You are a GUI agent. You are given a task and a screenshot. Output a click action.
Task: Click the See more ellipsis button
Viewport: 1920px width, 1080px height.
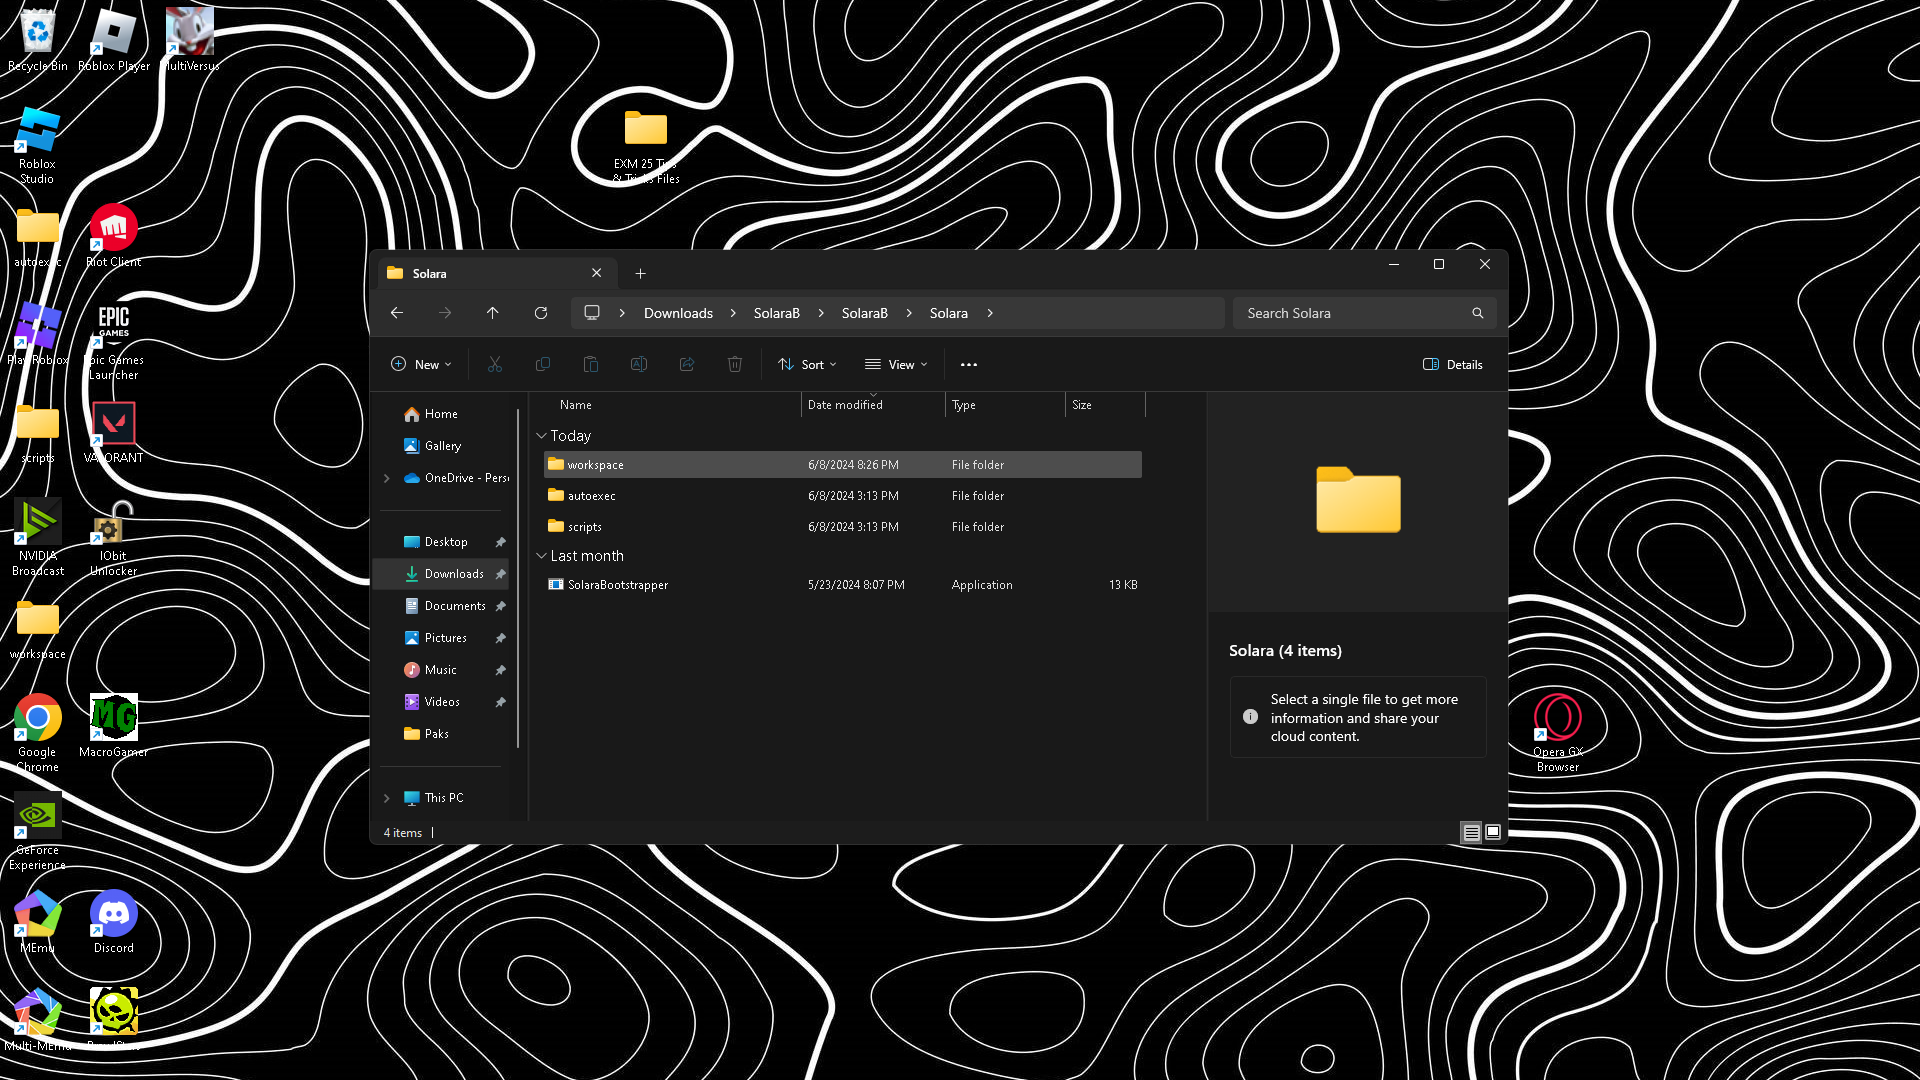click(x=968, y=365)
